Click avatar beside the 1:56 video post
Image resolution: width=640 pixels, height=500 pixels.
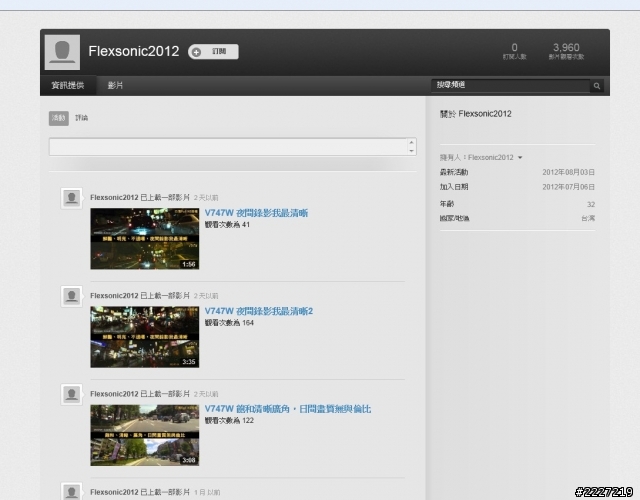click(x=72, y=198)
